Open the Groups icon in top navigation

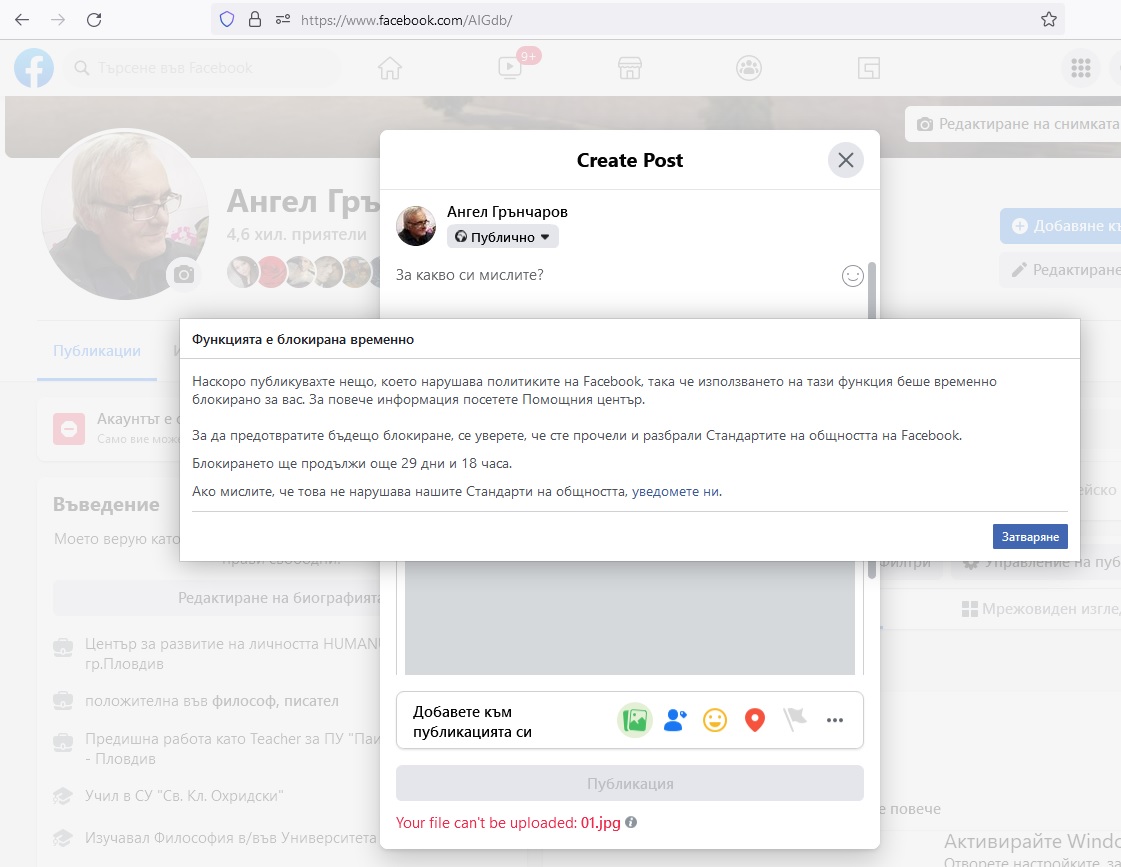pos(749,68)
